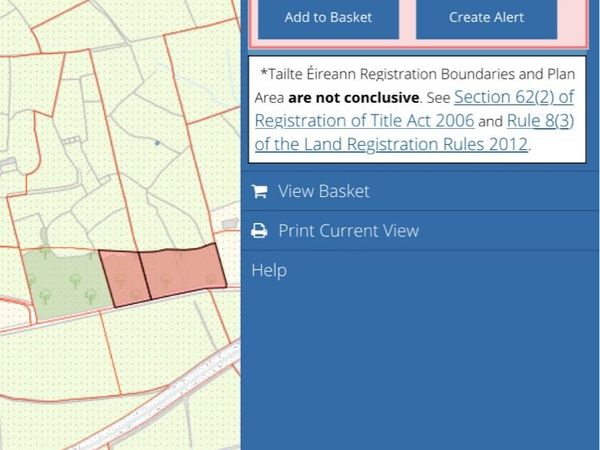This screenshot has width=600, height=450.
Task: Click the printer icon
Action: [259, 231]
